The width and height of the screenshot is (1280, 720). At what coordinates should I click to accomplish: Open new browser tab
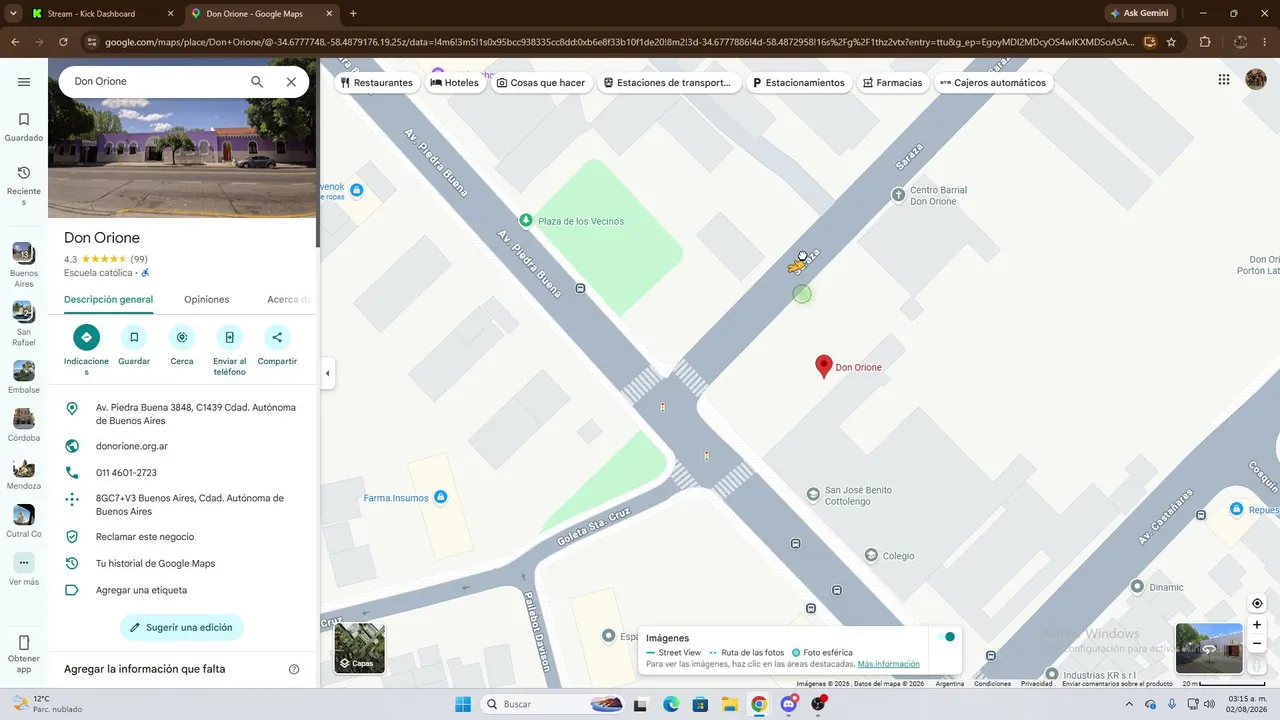pos(353,14)
